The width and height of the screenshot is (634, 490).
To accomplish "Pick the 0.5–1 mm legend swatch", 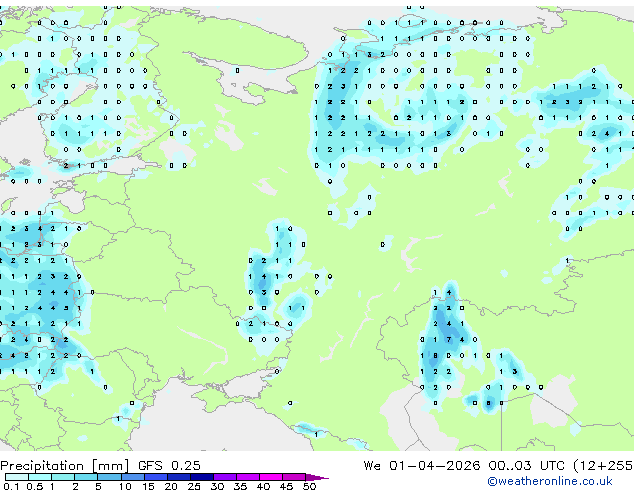I will click(x=40, y=477).
